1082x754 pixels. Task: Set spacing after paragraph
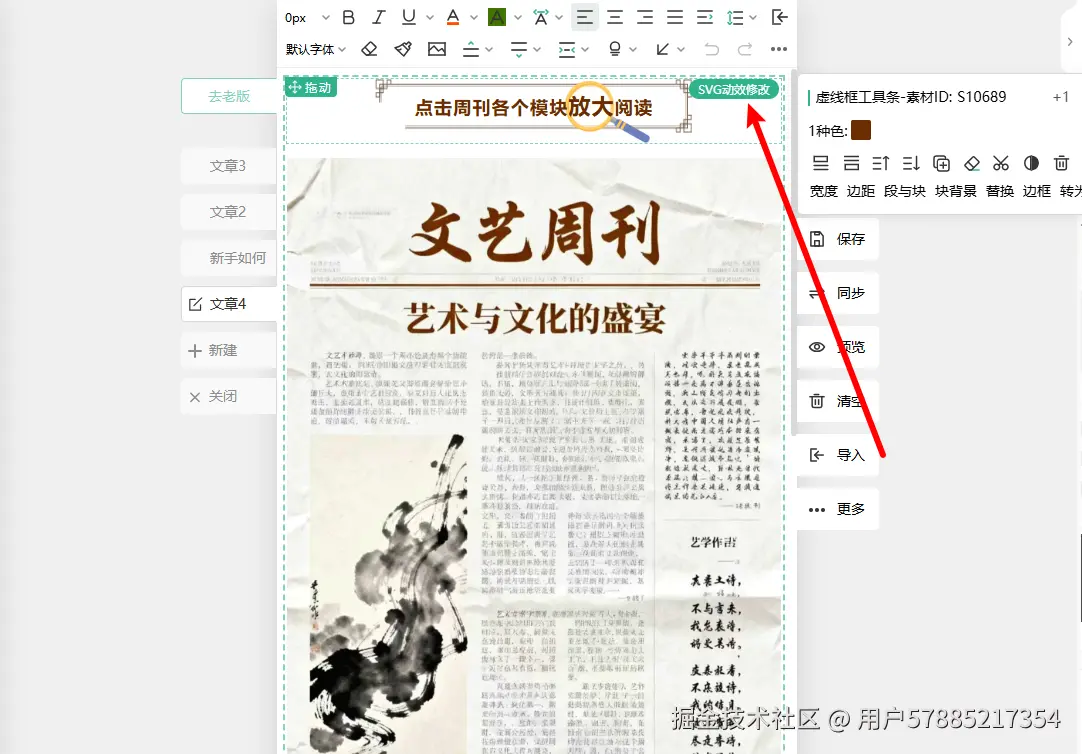coord(519,49)
